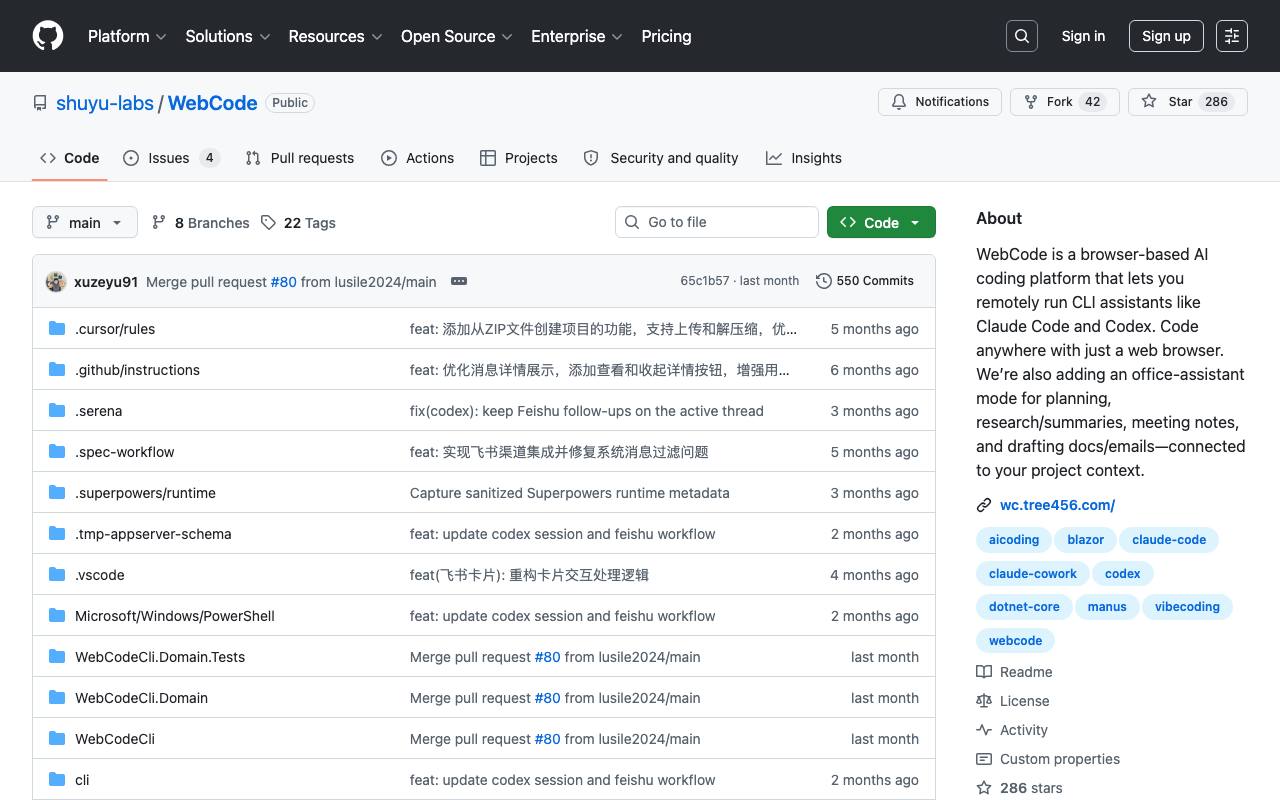This screenshot has height=800, width=1280.
Task: Click the GitHub logo icon
Action: pyautogui.click(x=48, y=36)
